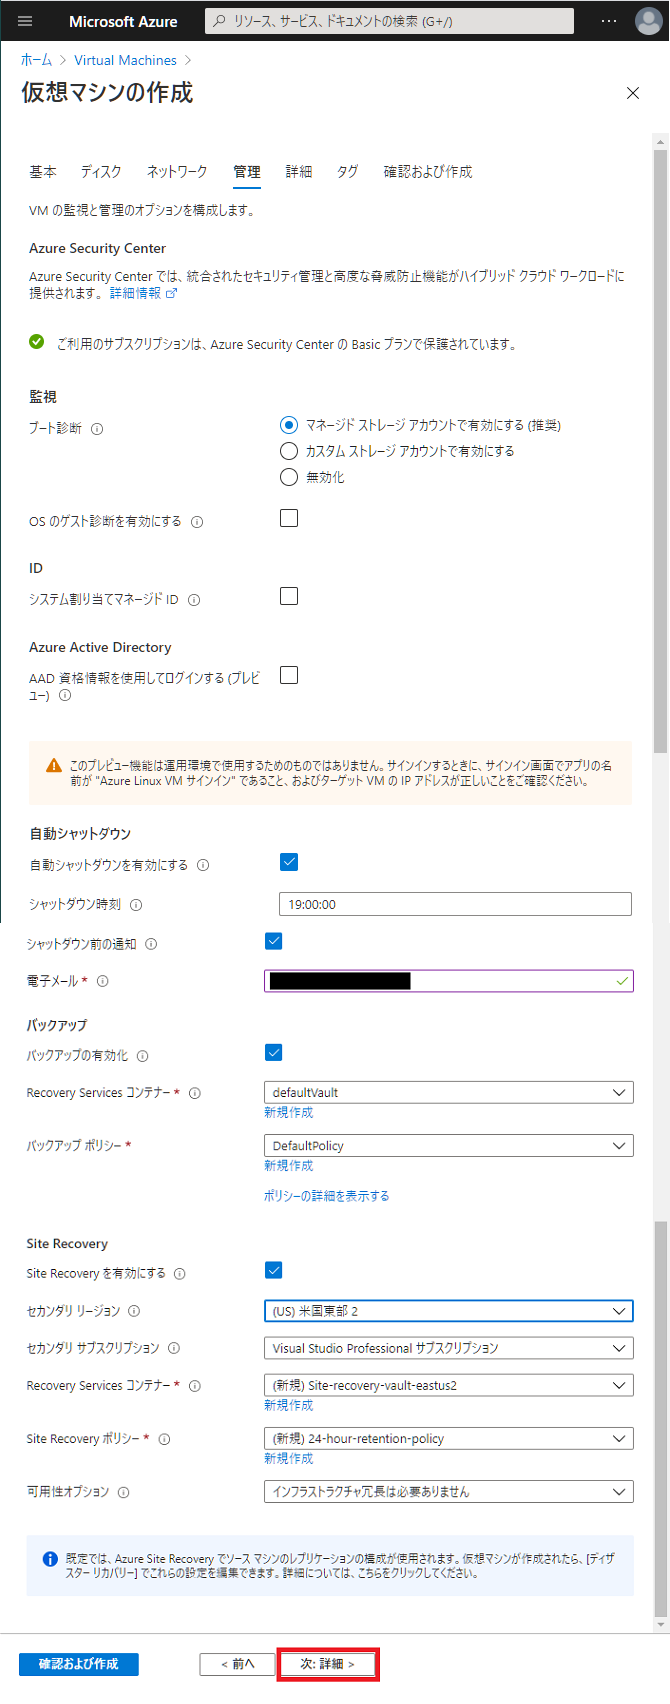670x1704 pixels.
Task: Open the セカンダリ リージョン dropdown
Action: [448, 1311]
